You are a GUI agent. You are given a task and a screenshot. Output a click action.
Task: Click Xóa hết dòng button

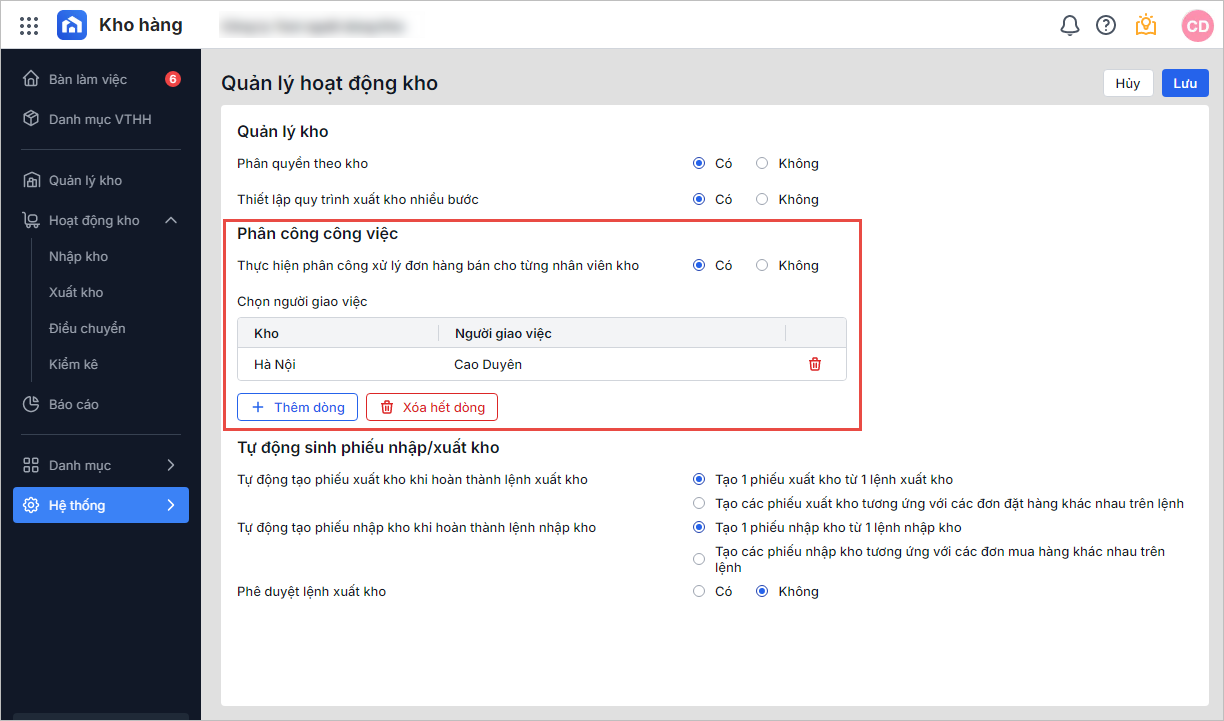(x=432, y=407)
